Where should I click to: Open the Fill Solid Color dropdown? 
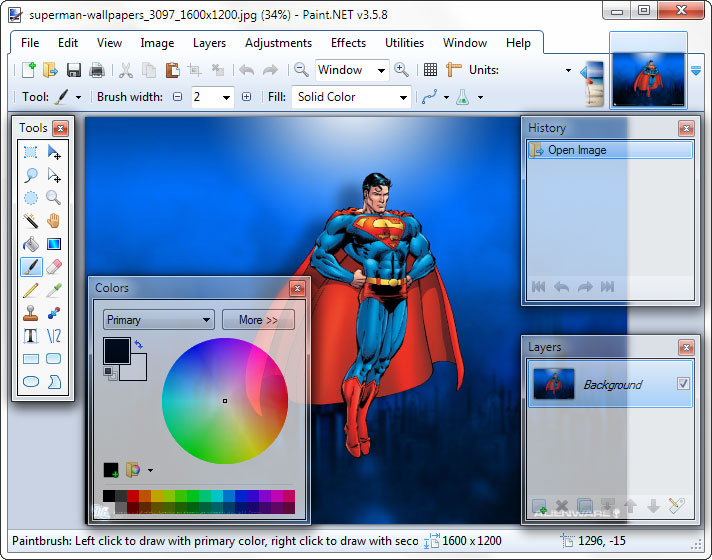[403, 97]
